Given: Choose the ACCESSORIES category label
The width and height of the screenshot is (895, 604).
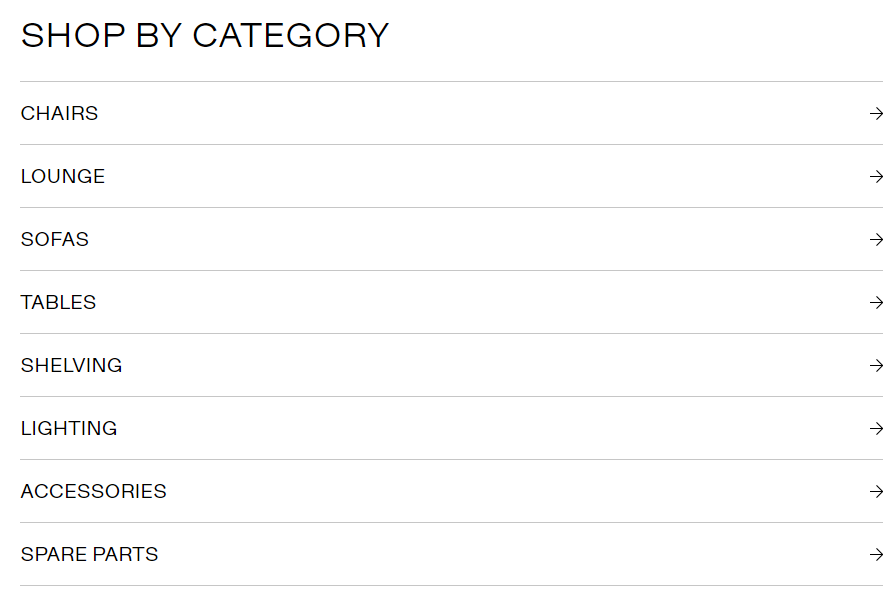Looking at the screenshot, I should tap(93, 492).
